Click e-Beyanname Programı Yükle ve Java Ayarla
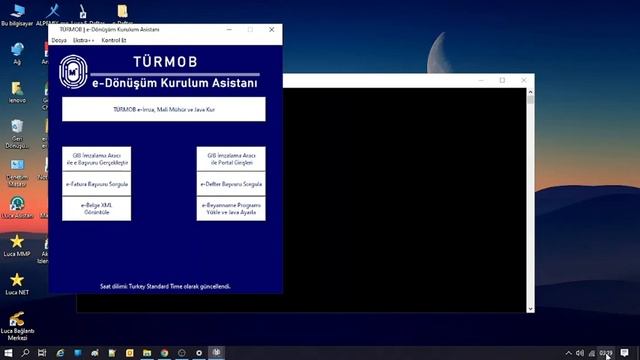The image size is (640, 360). tap(231, 209)
